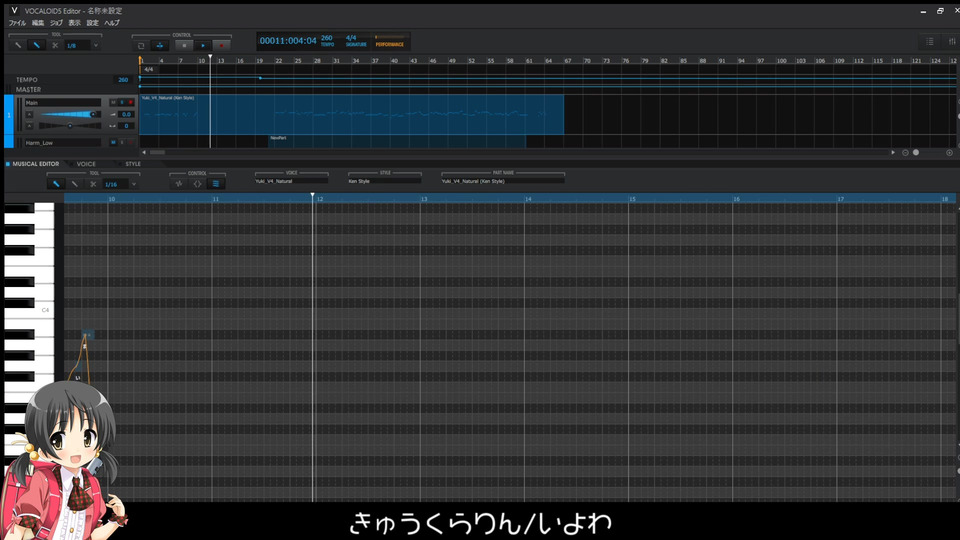Open the ヘルプ menu
Screen dimensions: 960x540
pyautogui.click(x=112, y=23)
